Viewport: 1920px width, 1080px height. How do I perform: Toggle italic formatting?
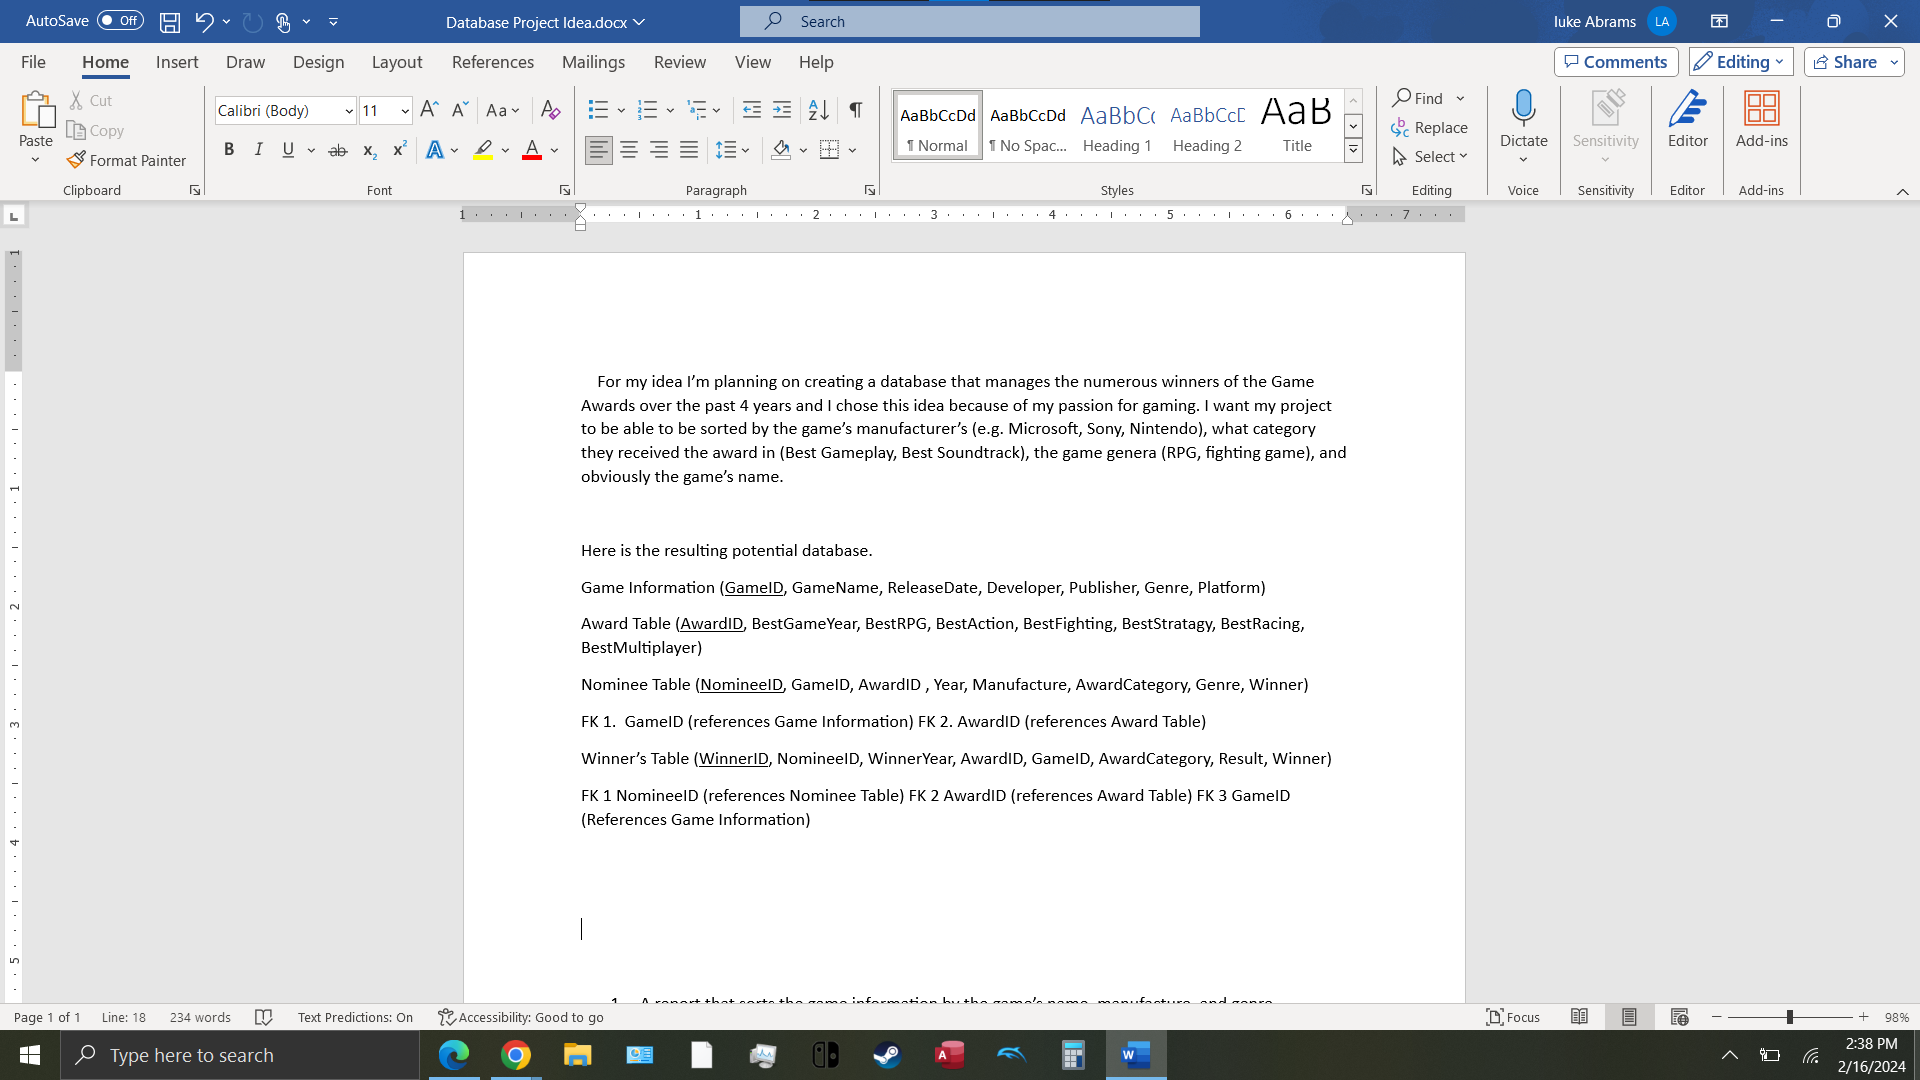click(258, 149)
